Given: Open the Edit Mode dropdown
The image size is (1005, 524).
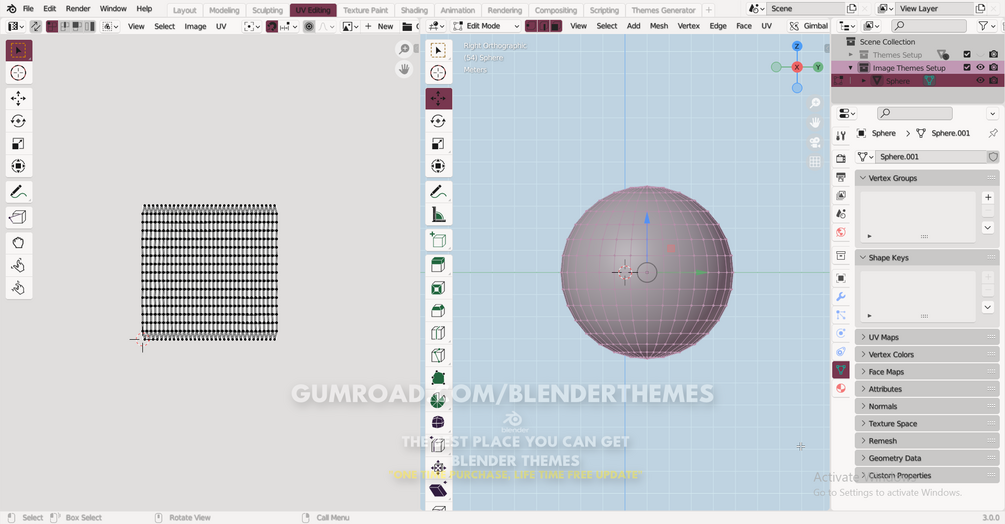Looking at the screenshot, I should click(486, 26).
